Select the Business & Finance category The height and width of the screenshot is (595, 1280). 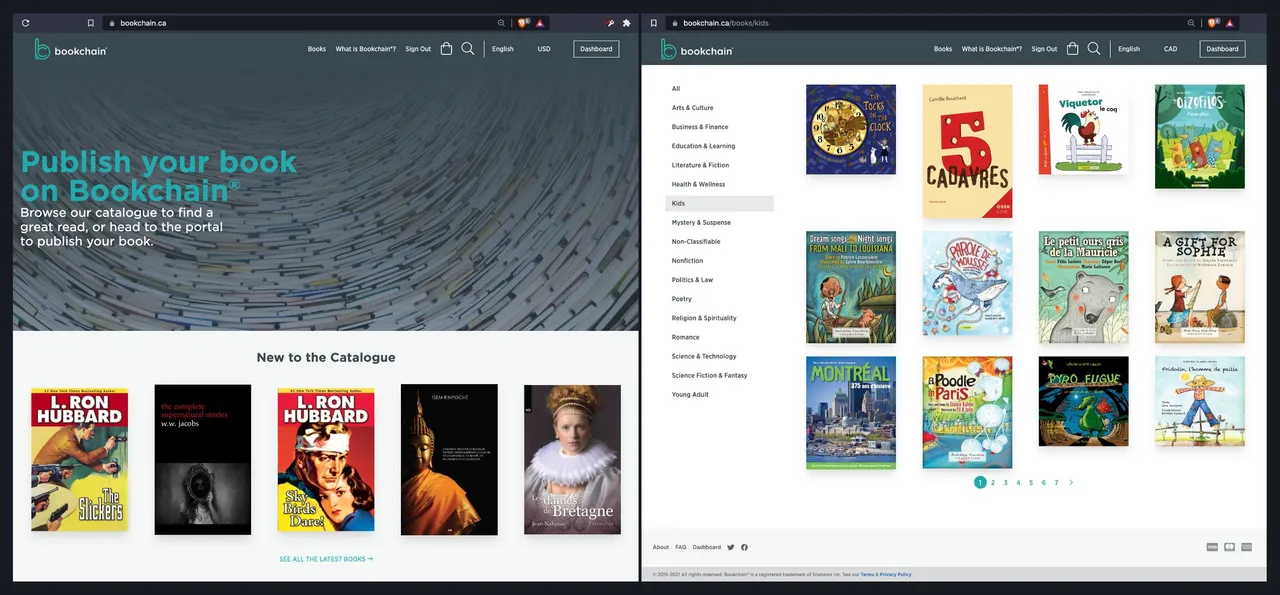pyautogui.click(x=700, y=127)
